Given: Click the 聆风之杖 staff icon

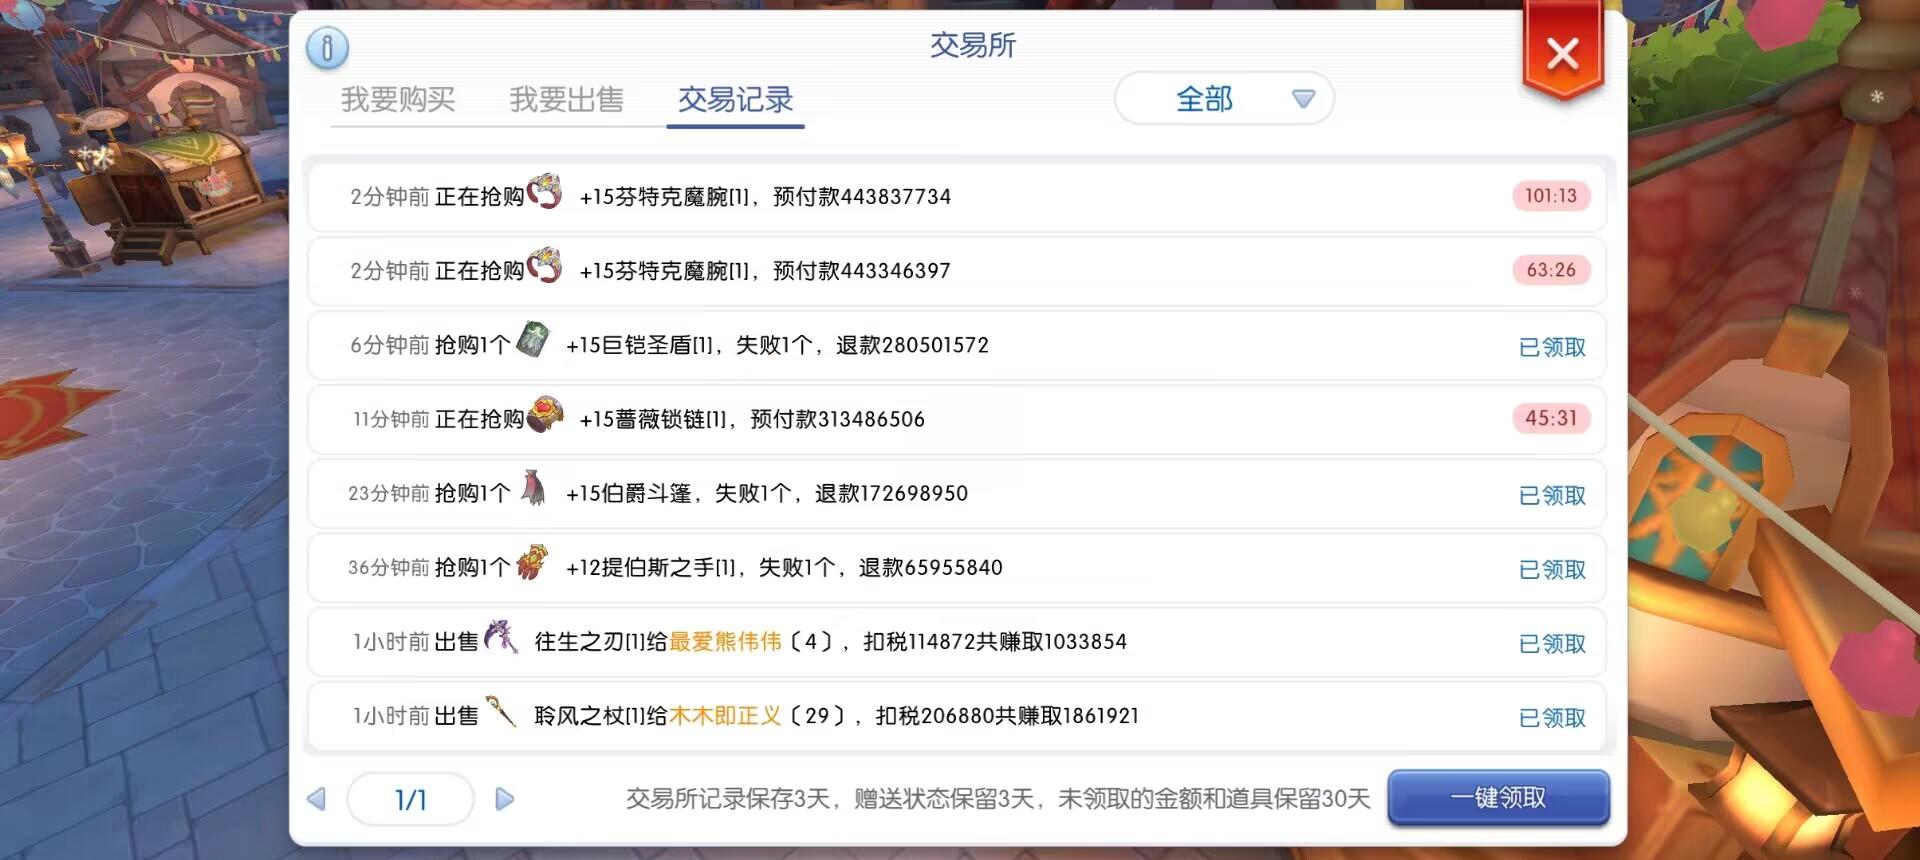Looking at the screenshot, I should 501,711.
